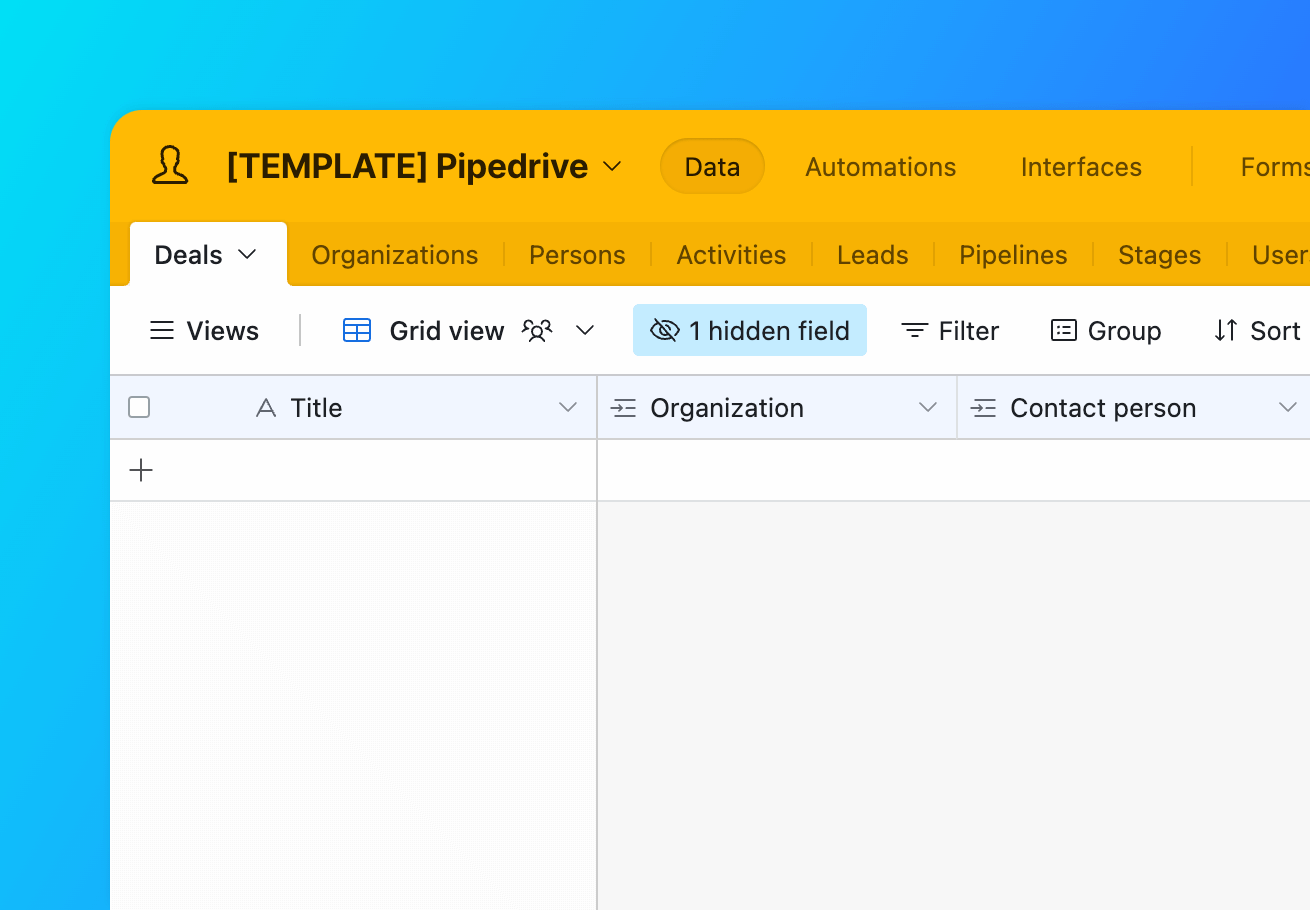
Task: Click the hidden field crossed-eye icon
Action: [x=665, y=331]
